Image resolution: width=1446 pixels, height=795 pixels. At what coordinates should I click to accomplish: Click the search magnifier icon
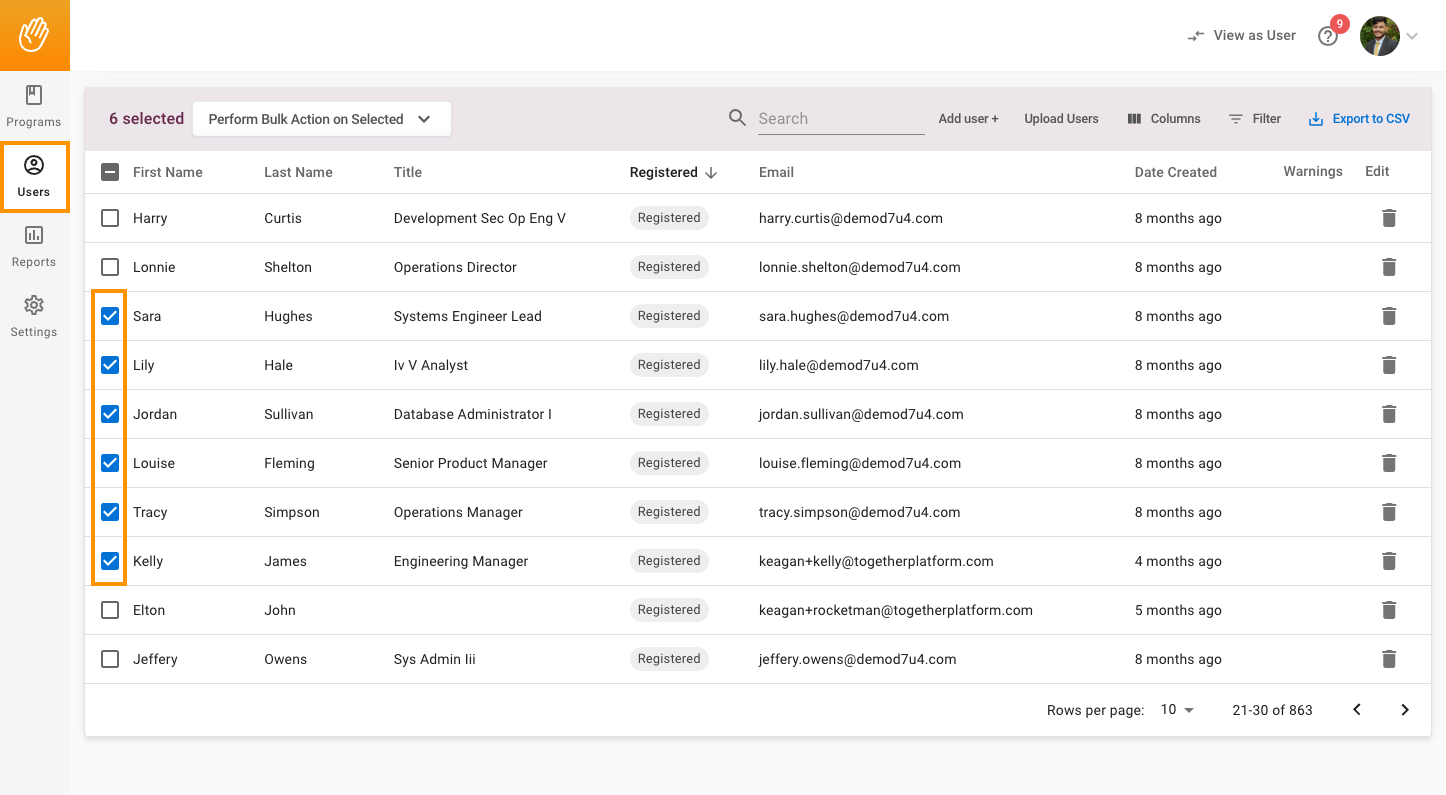coord(737,118)
